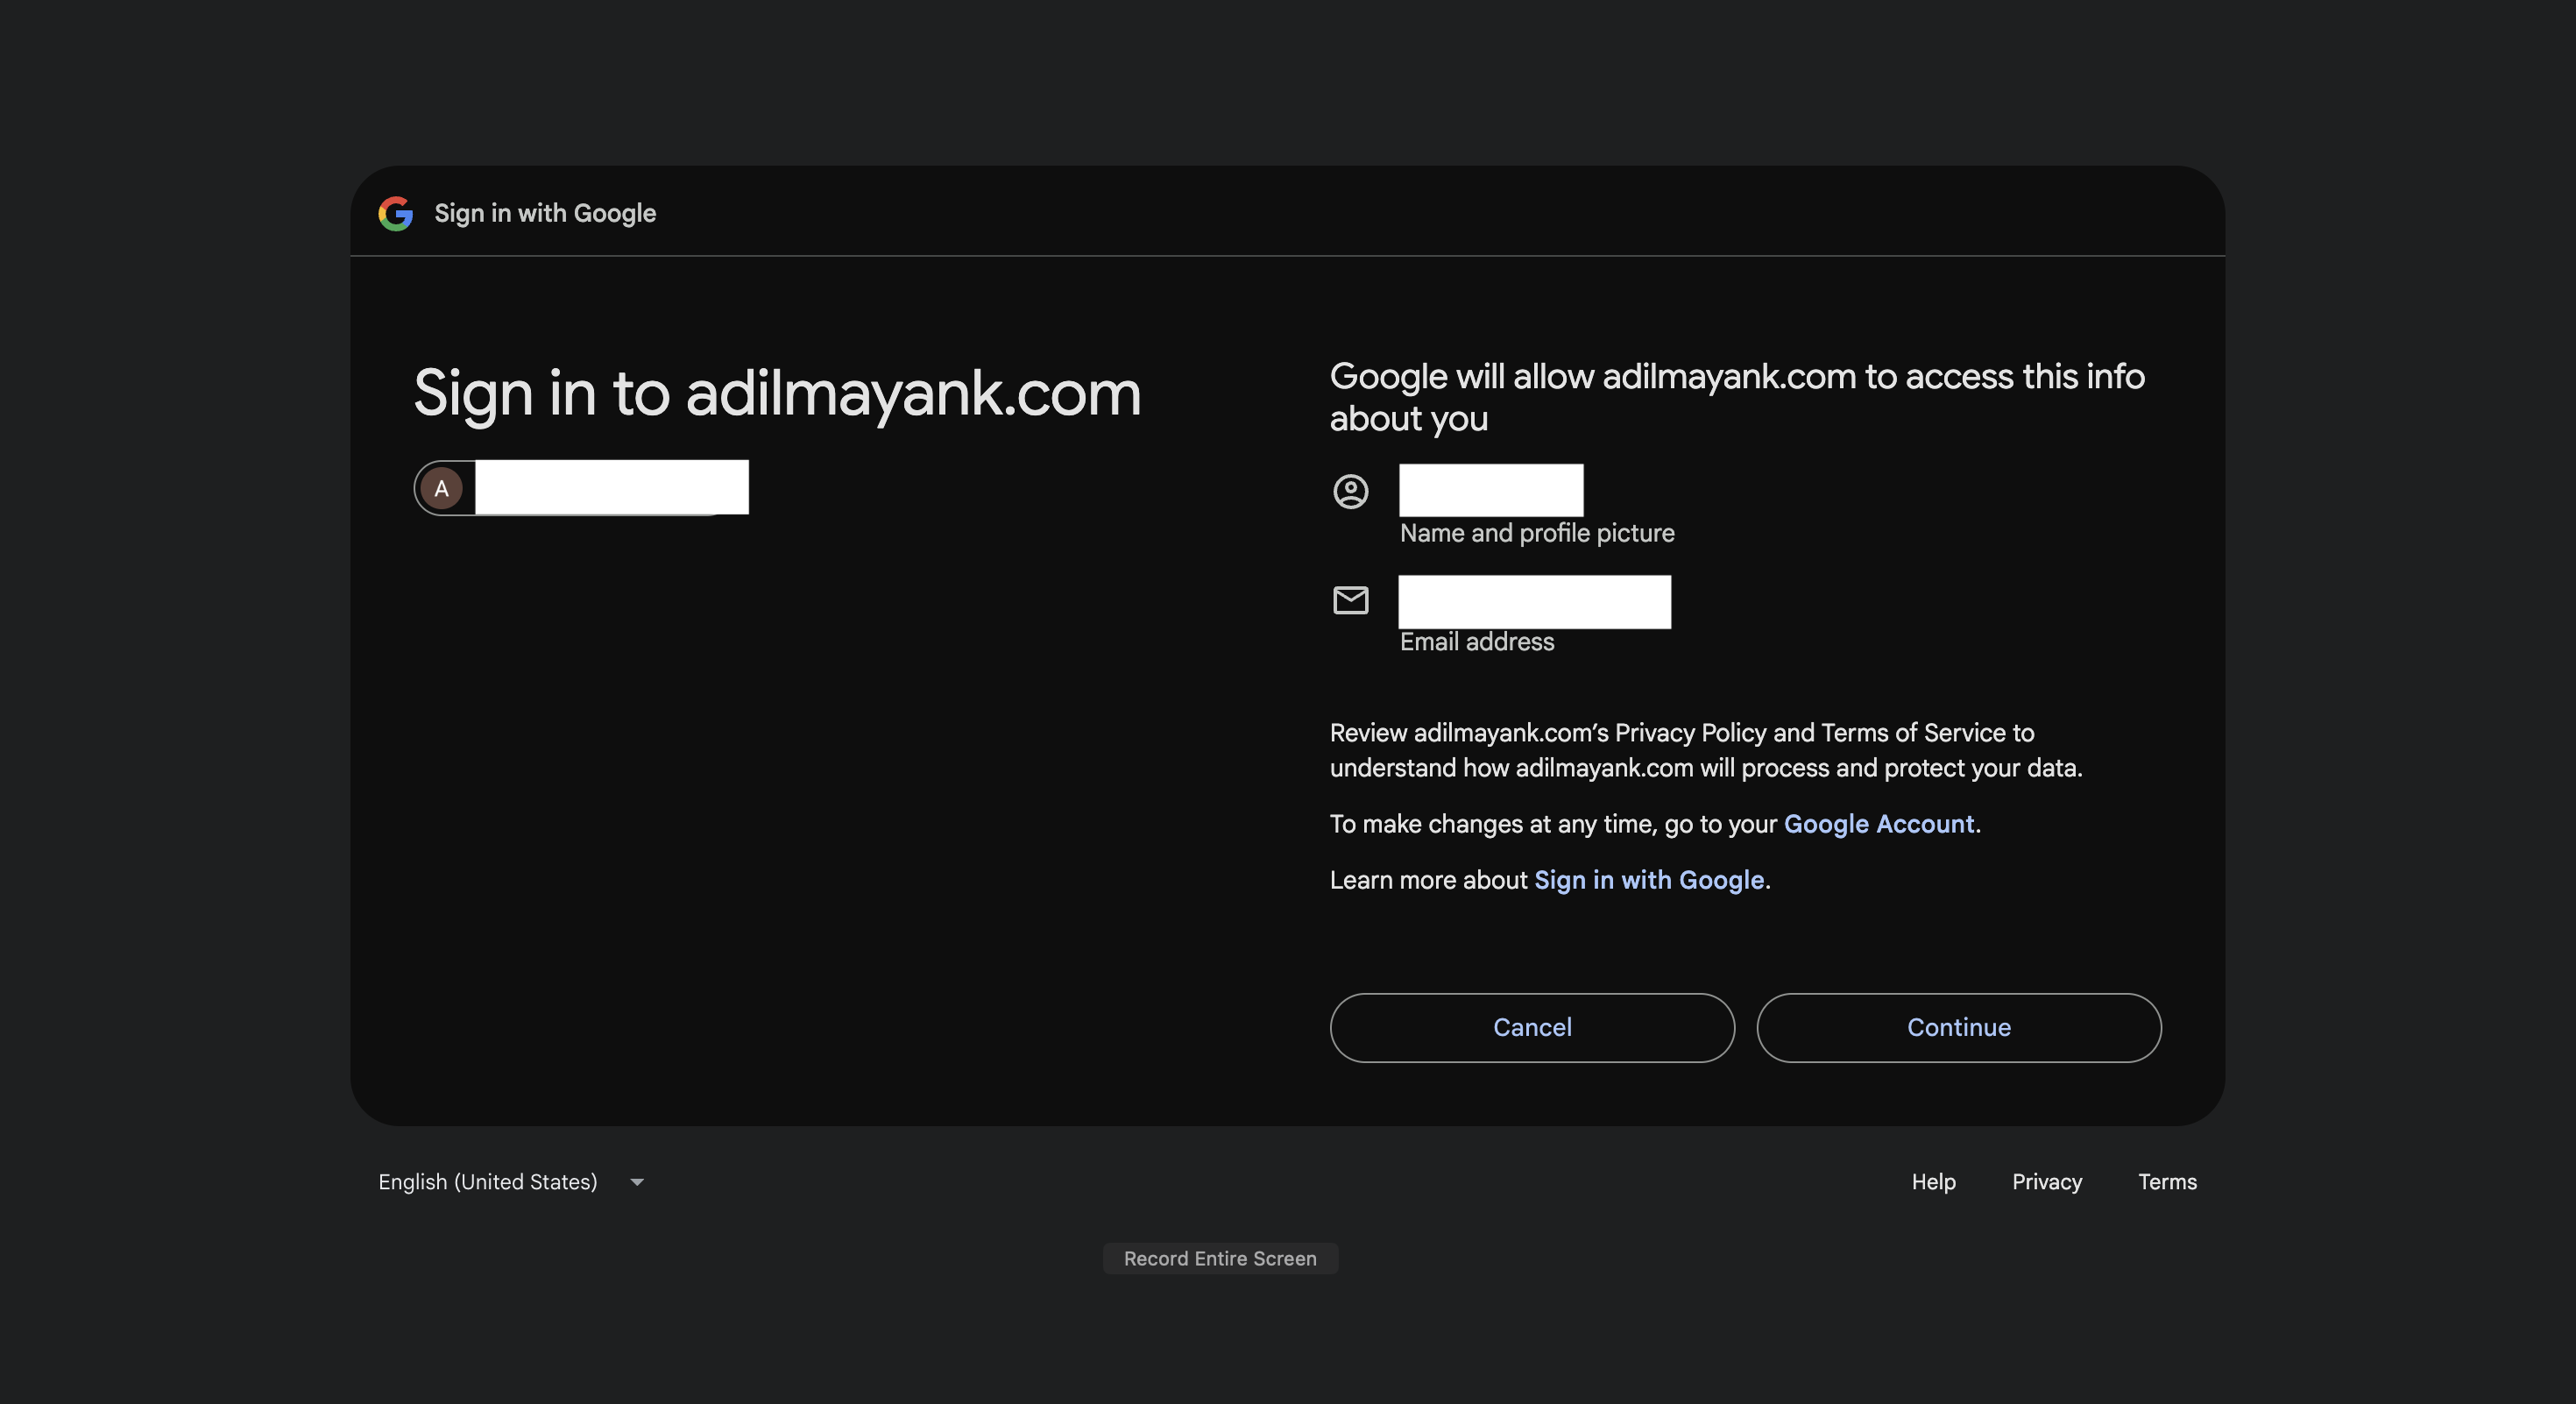The image size is (2576, 1404).
Task: Select English (United States) language selector
Action: pyautogui.click(x=511, y=1182)
